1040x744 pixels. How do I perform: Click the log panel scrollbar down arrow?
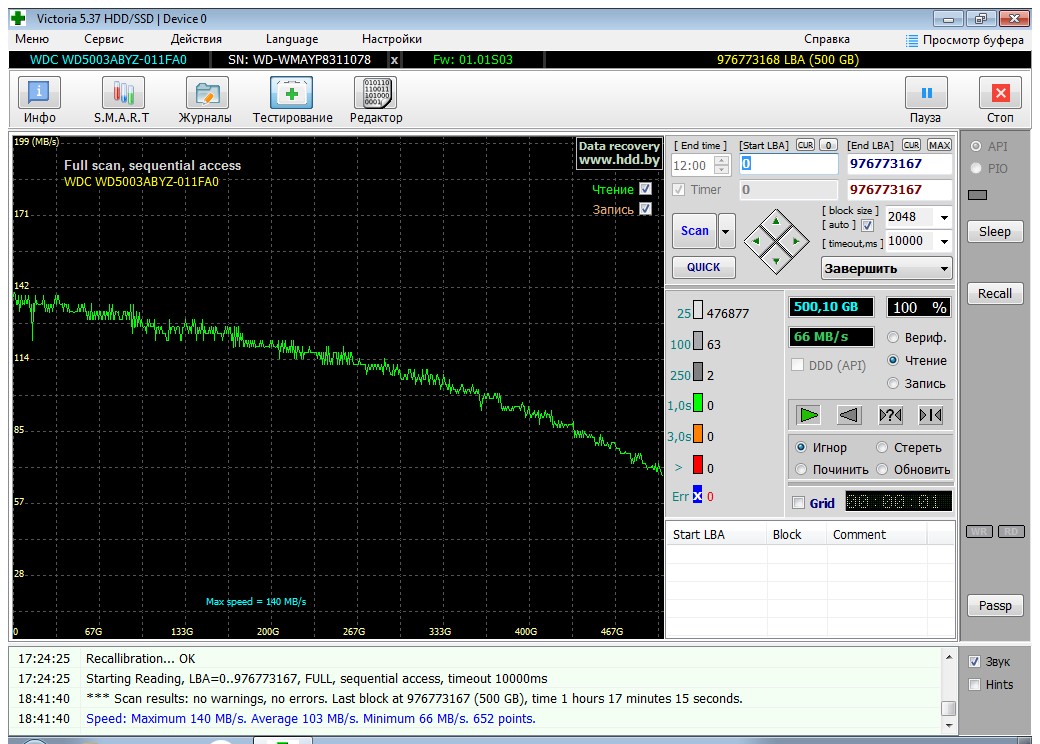coord(948,725)
